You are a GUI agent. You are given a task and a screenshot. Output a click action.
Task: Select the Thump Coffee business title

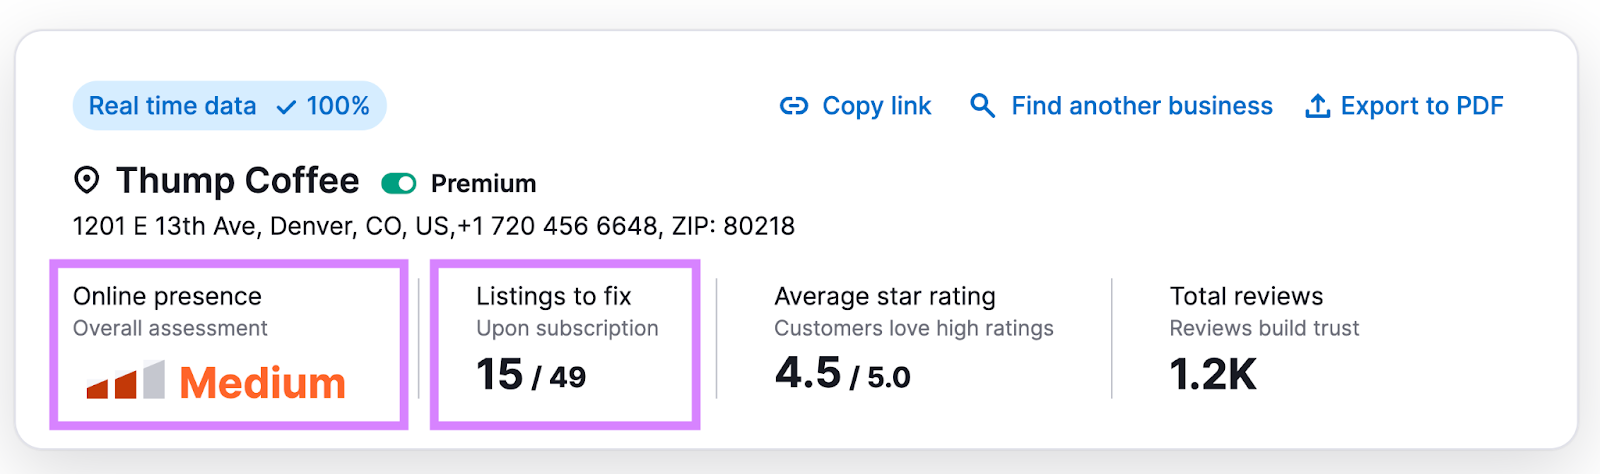pyautogui.click(x=237, y=181)
